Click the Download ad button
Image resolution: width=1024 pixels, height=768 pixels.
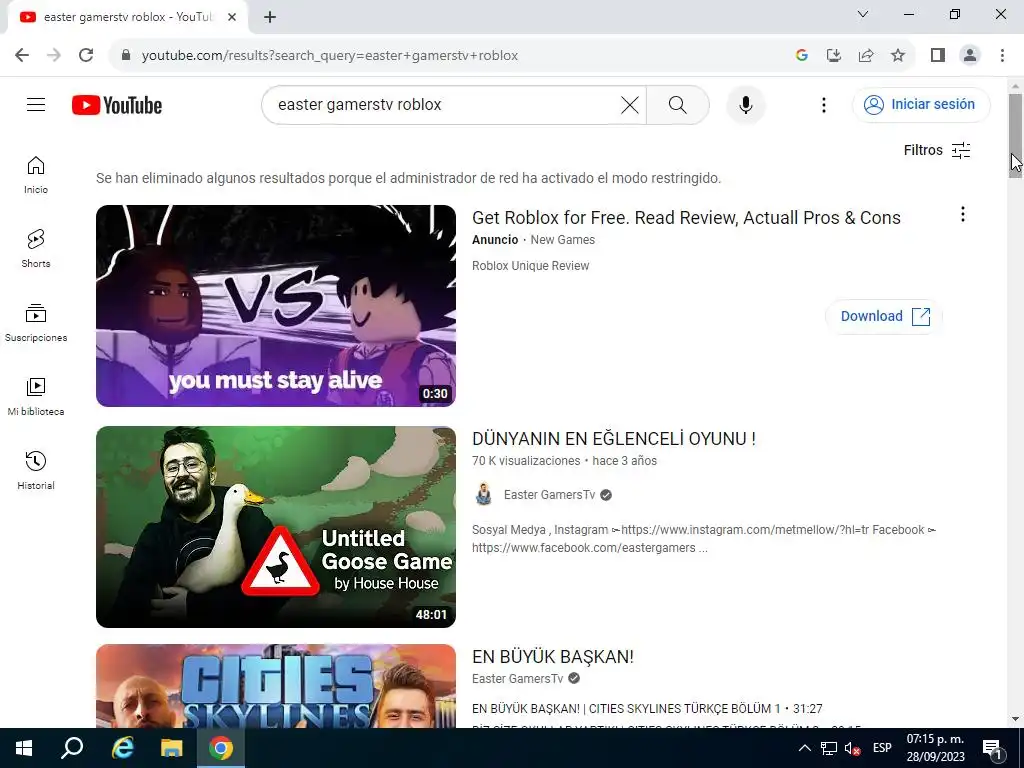(x=884, y=316)
